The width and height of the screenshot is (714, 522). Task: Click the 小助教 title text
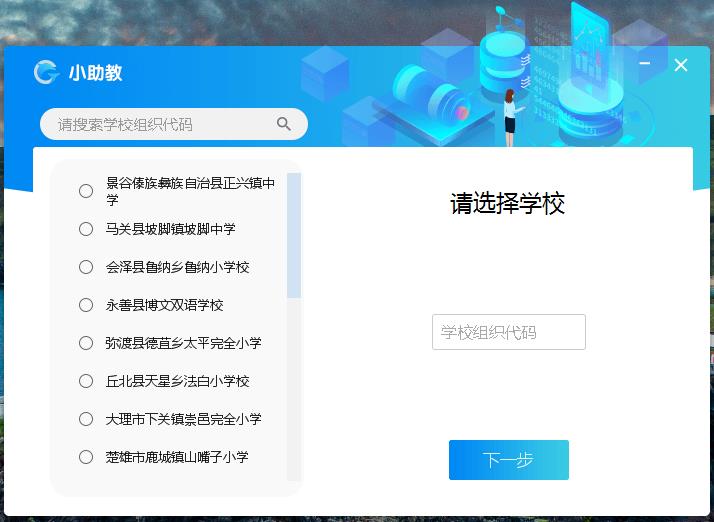point(96,72)
